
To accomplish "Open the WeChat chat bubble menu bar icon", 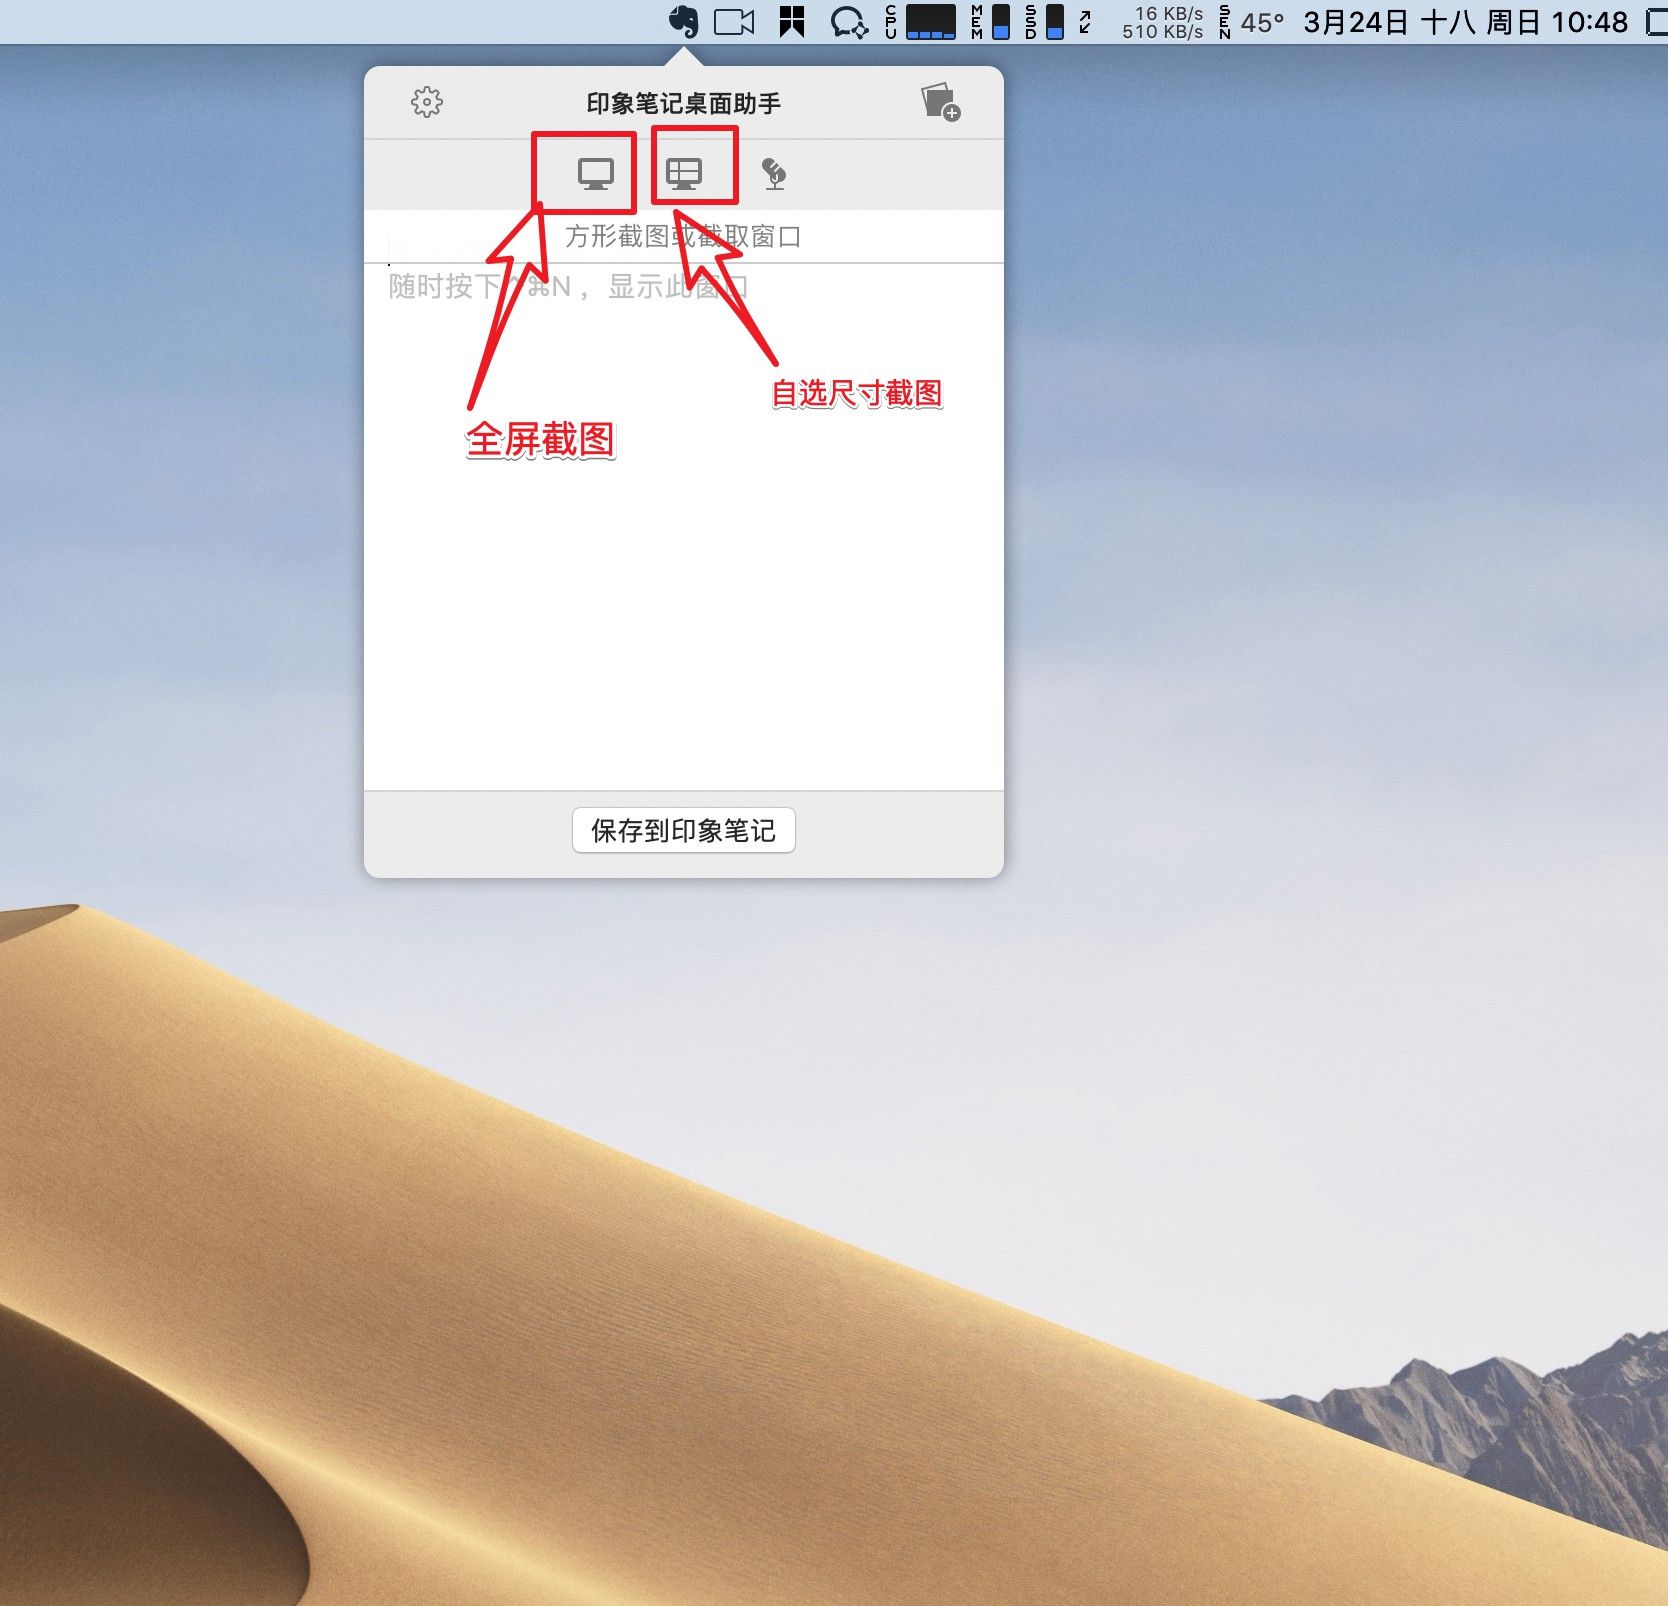I will [849, 22].
